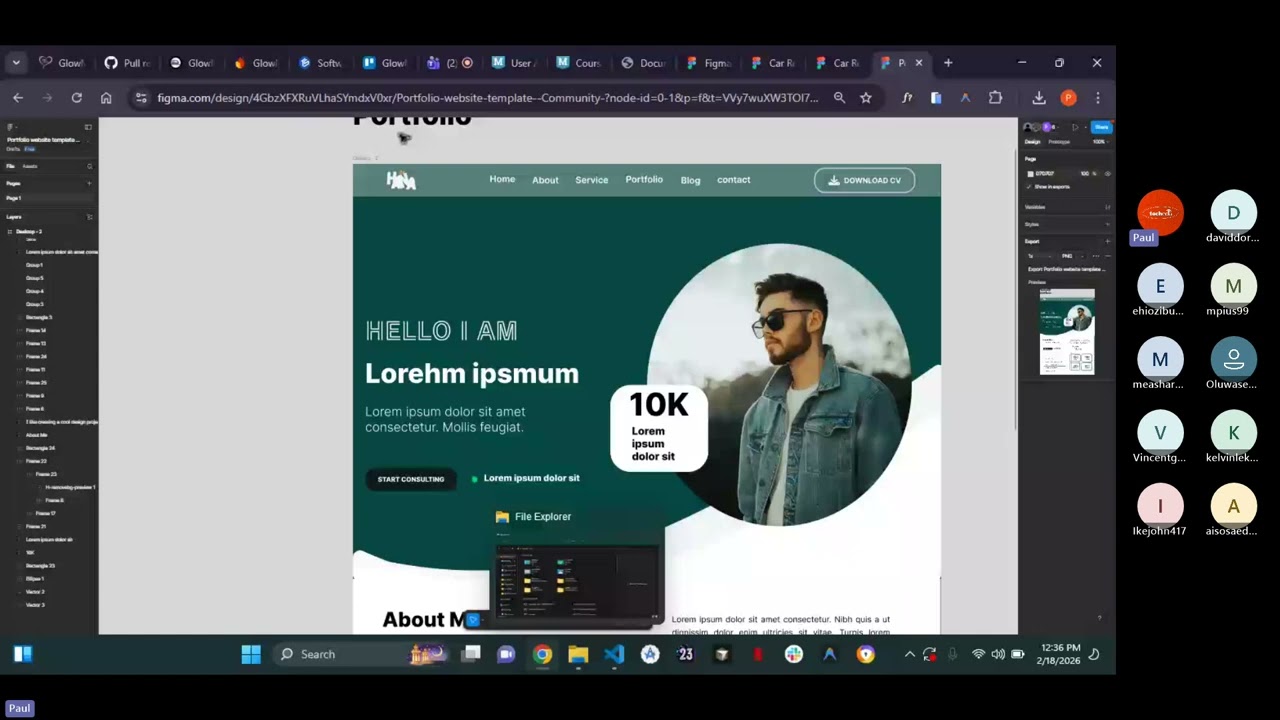Switch to the Prototype tab
This screenshot has height=720, width=1280.
(1059, 142)
